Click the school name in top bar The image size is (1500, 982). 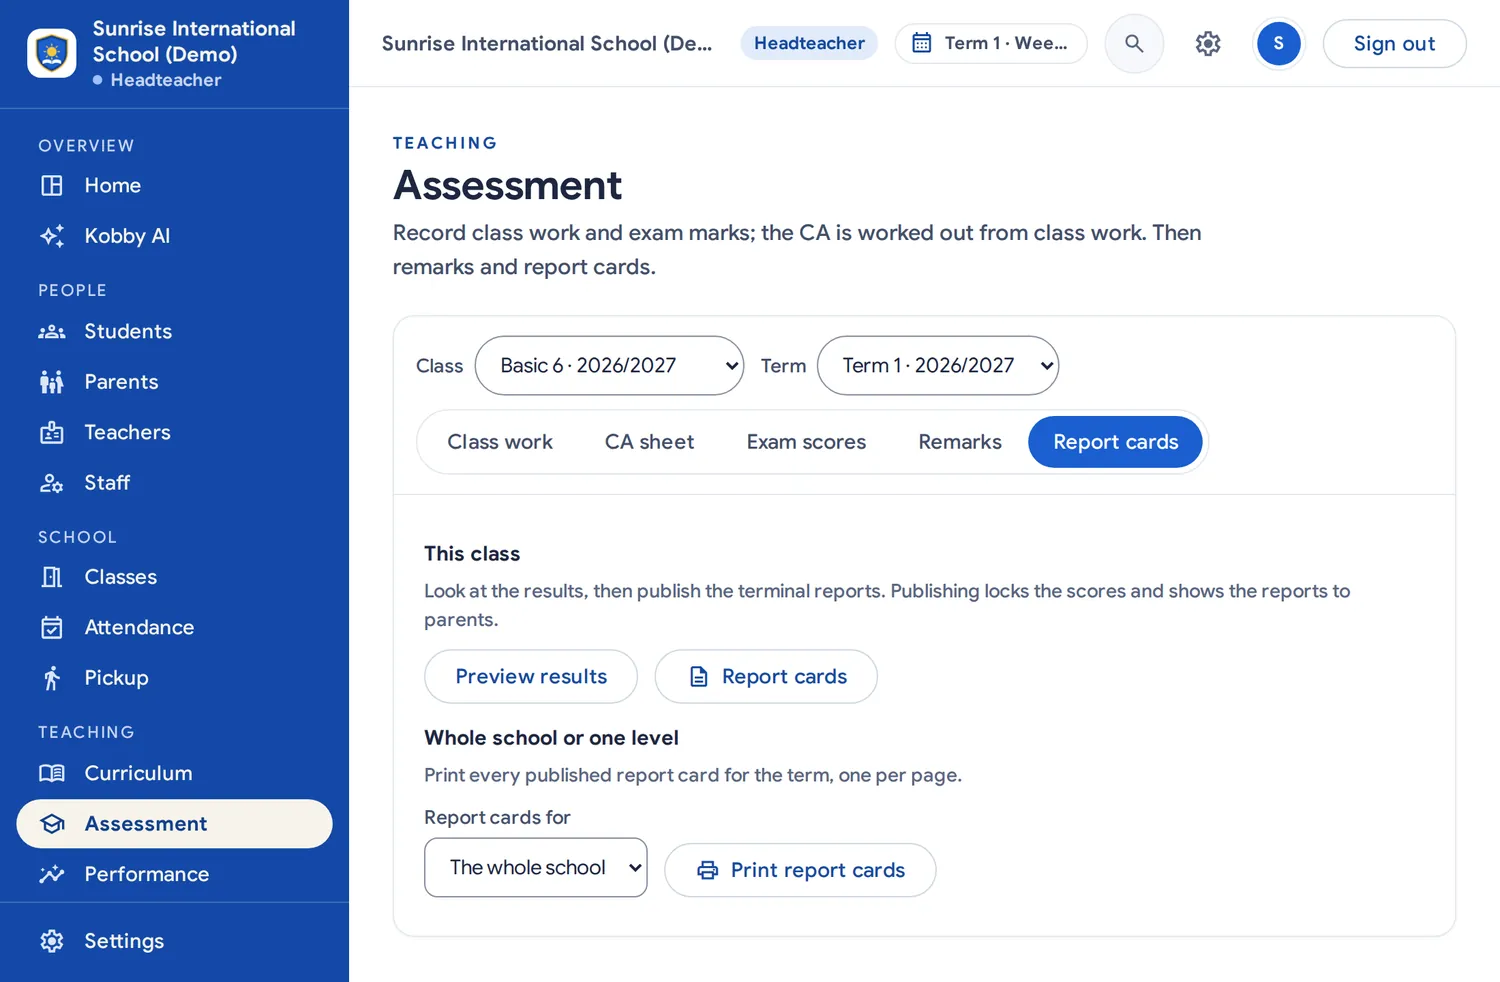click(547, 43)
